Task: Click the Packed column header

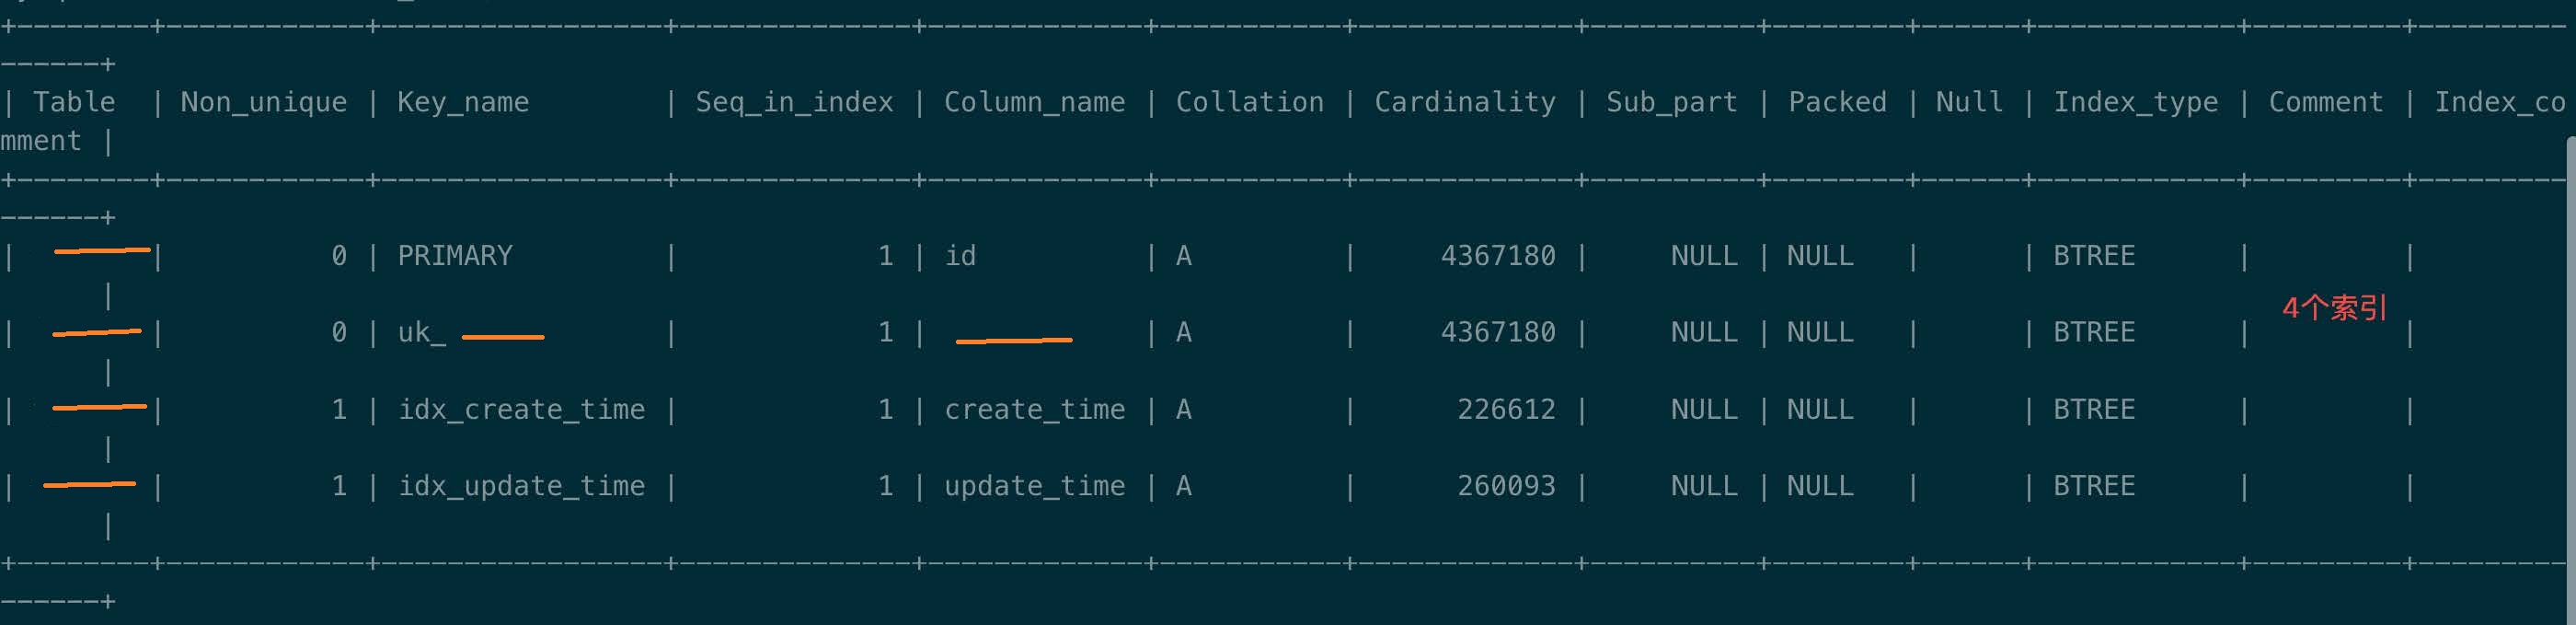Action: pyautogui.click(x=1837, y=102)
